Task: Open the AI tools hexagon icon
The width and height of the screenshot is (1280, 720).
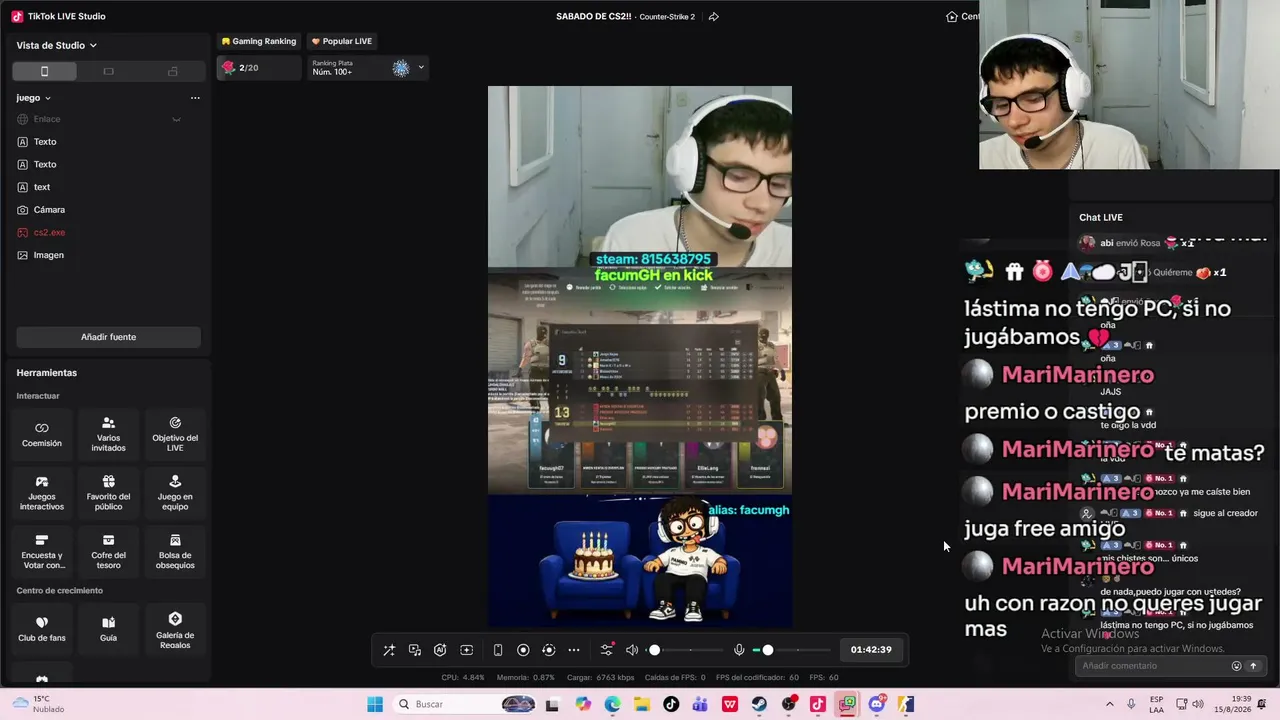Action: 440,650
